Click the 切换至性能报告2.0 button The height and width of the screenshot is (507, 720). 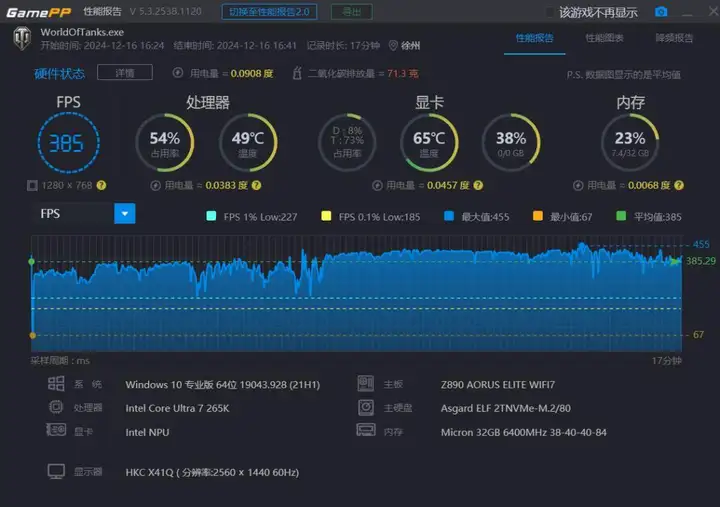tap(270, 12)
